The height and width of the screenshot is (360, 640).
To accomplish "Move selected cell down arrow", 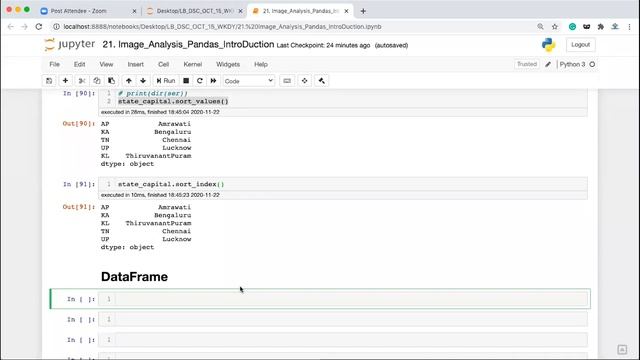I will [143, 81].
